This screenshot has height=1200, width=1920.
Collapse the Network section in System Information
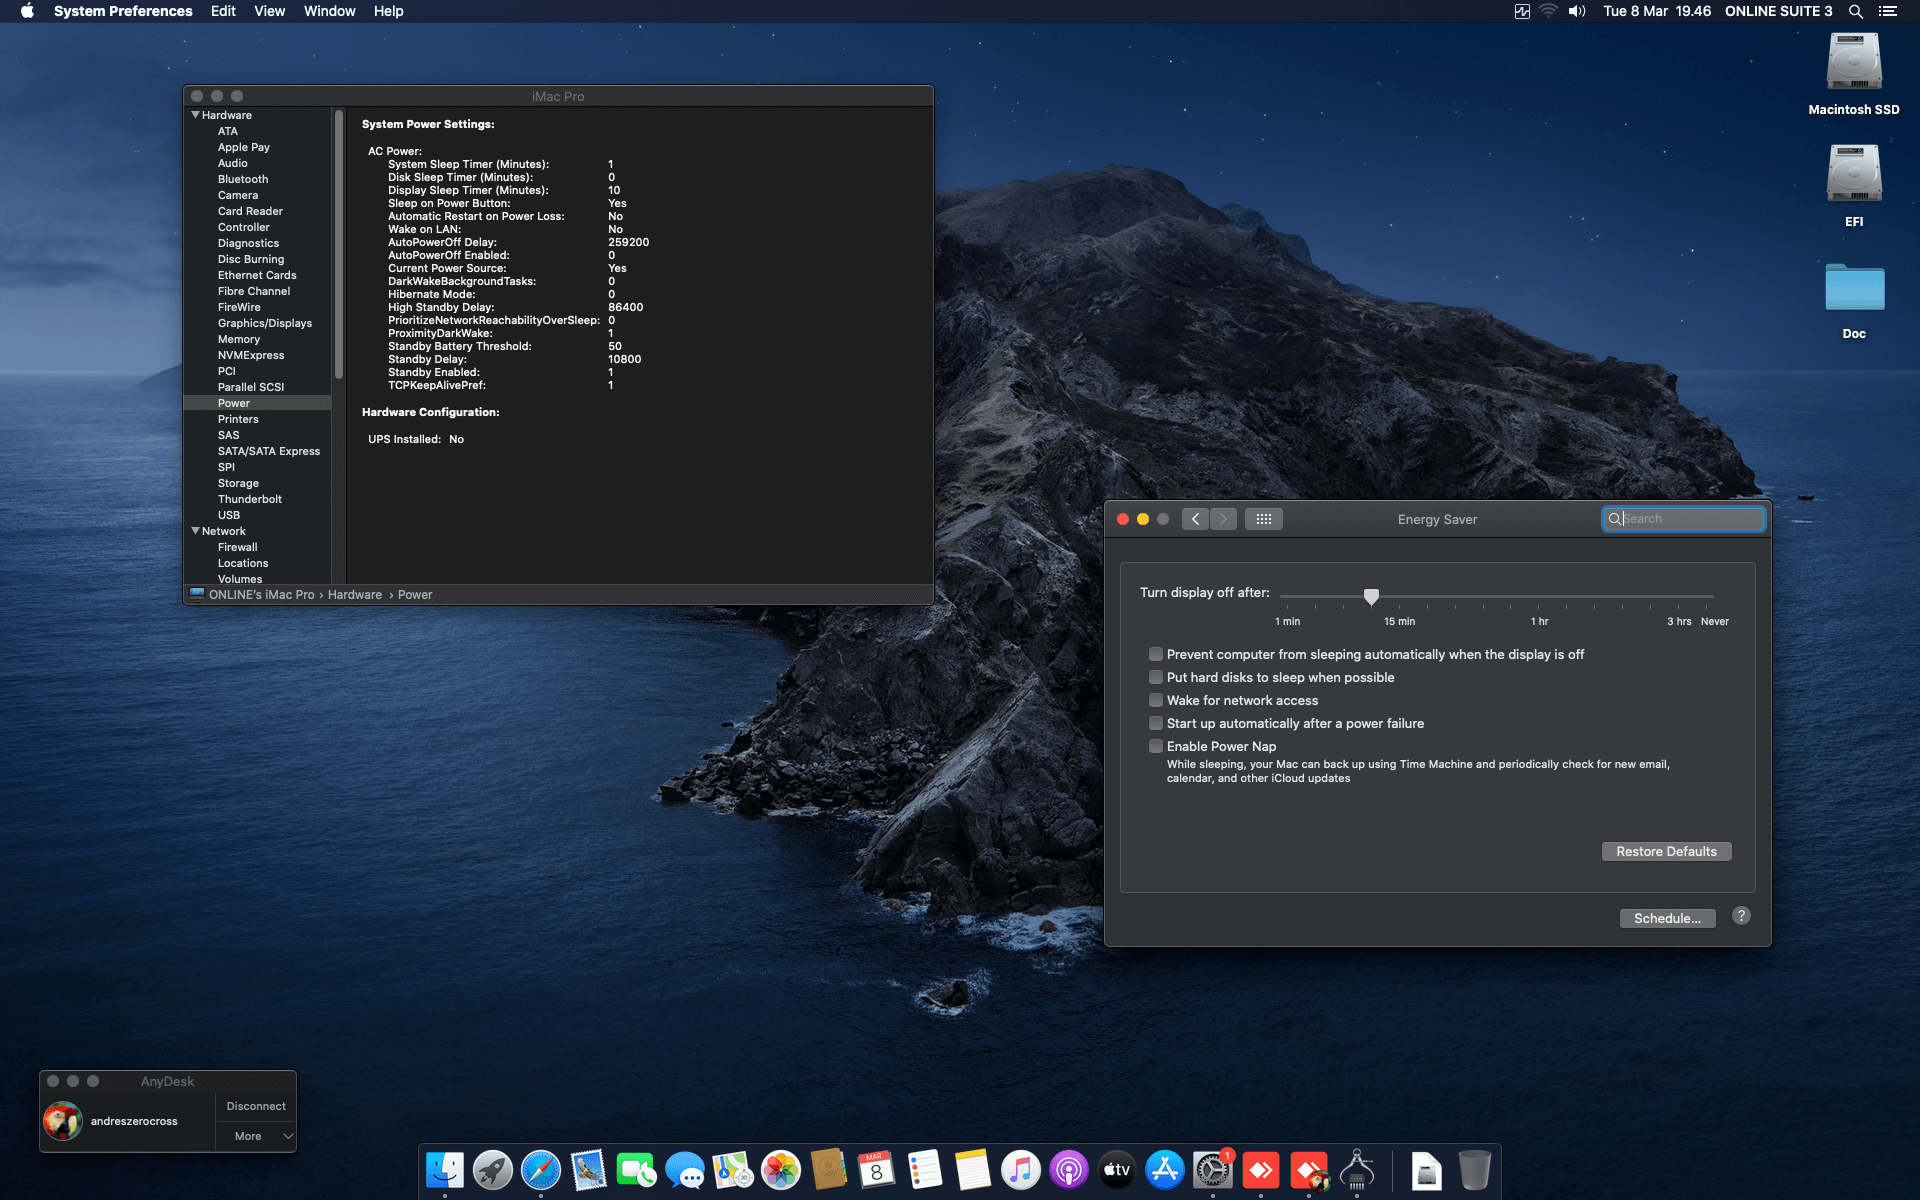[195, 530]
